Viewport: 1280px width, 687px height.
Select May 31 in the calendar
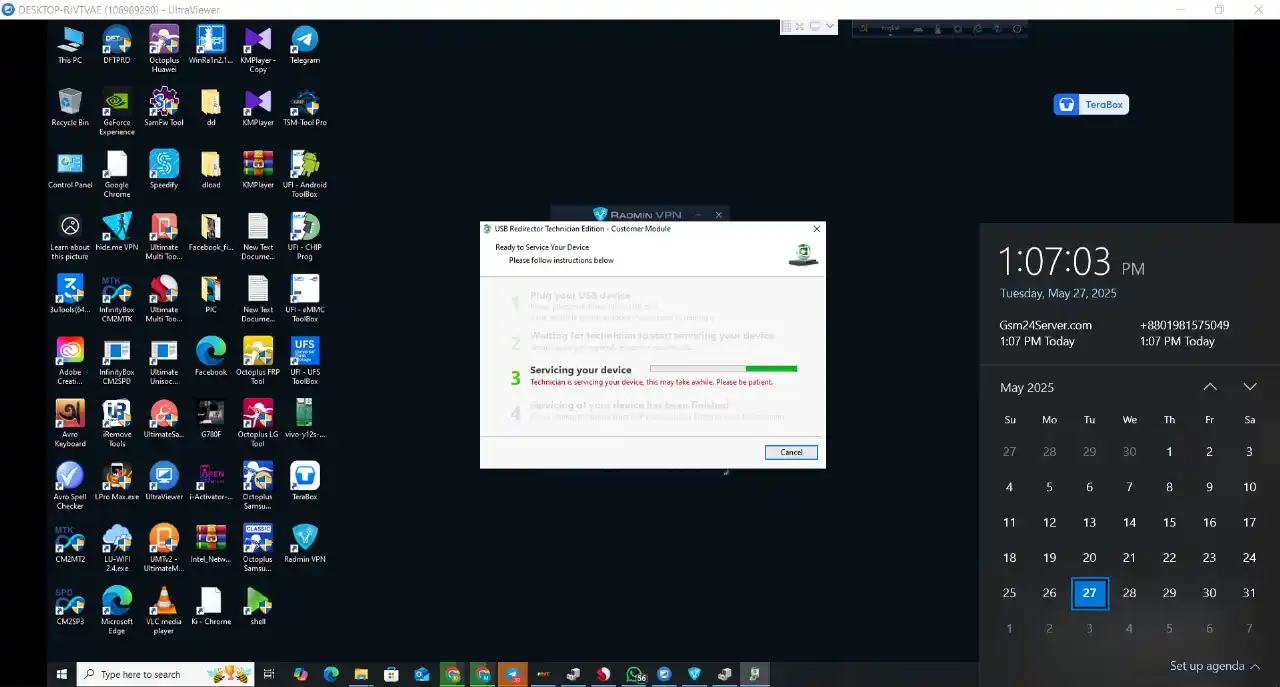tap(1249, 593)
